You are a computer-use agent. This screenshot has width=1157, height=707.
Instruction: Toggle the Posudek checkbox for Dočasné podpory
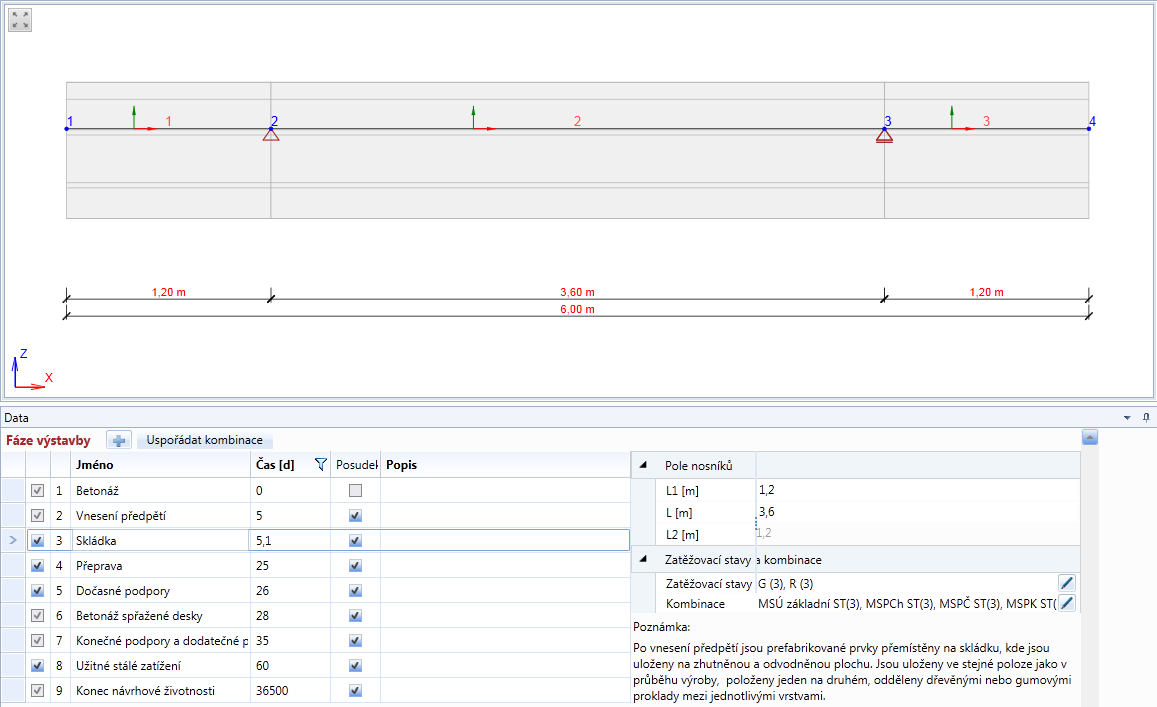[x=355, y=591]
